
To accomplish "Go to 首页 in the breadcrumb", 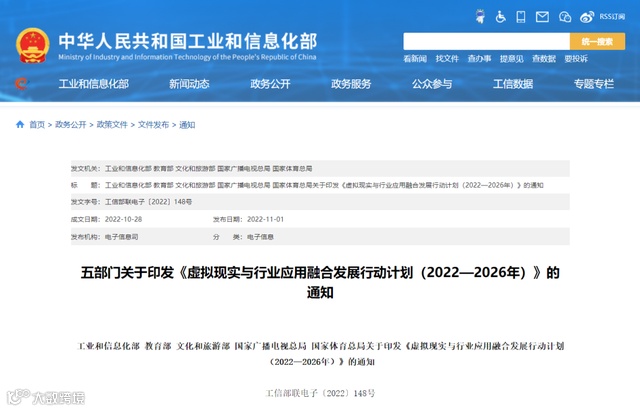I will coord(37,124).
